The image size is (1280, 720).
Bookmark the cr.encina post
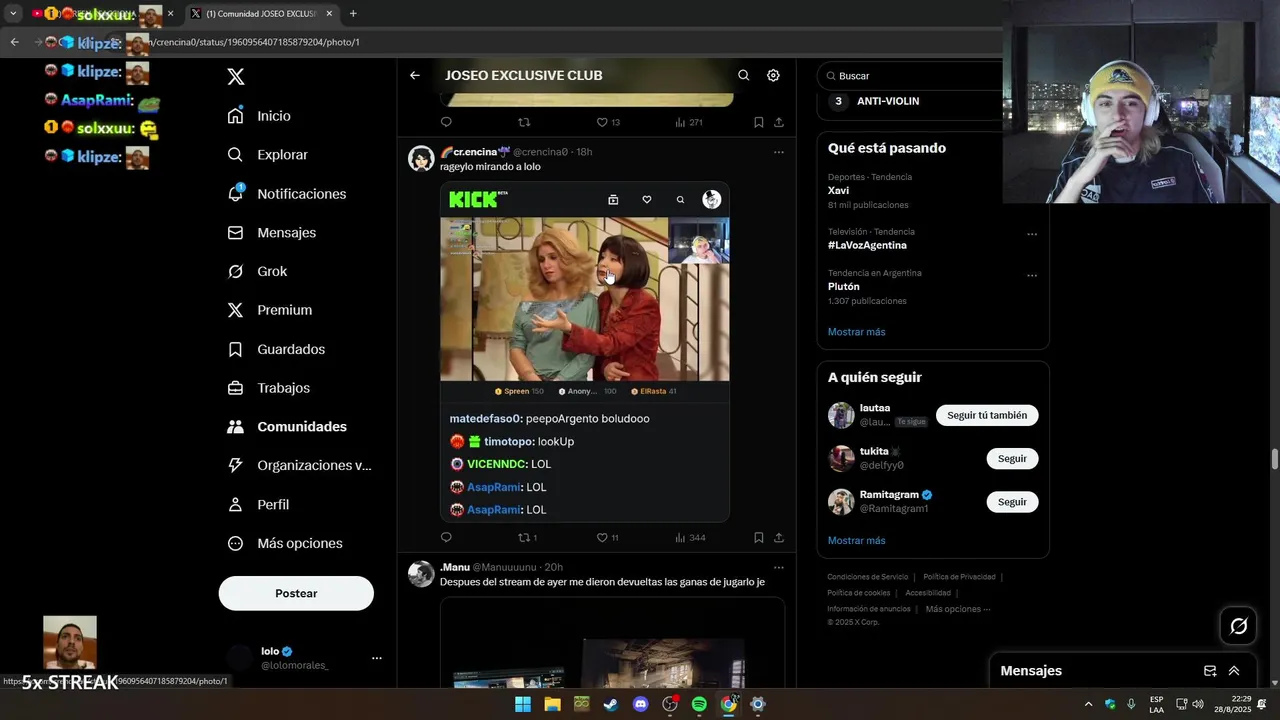point(758,538)
